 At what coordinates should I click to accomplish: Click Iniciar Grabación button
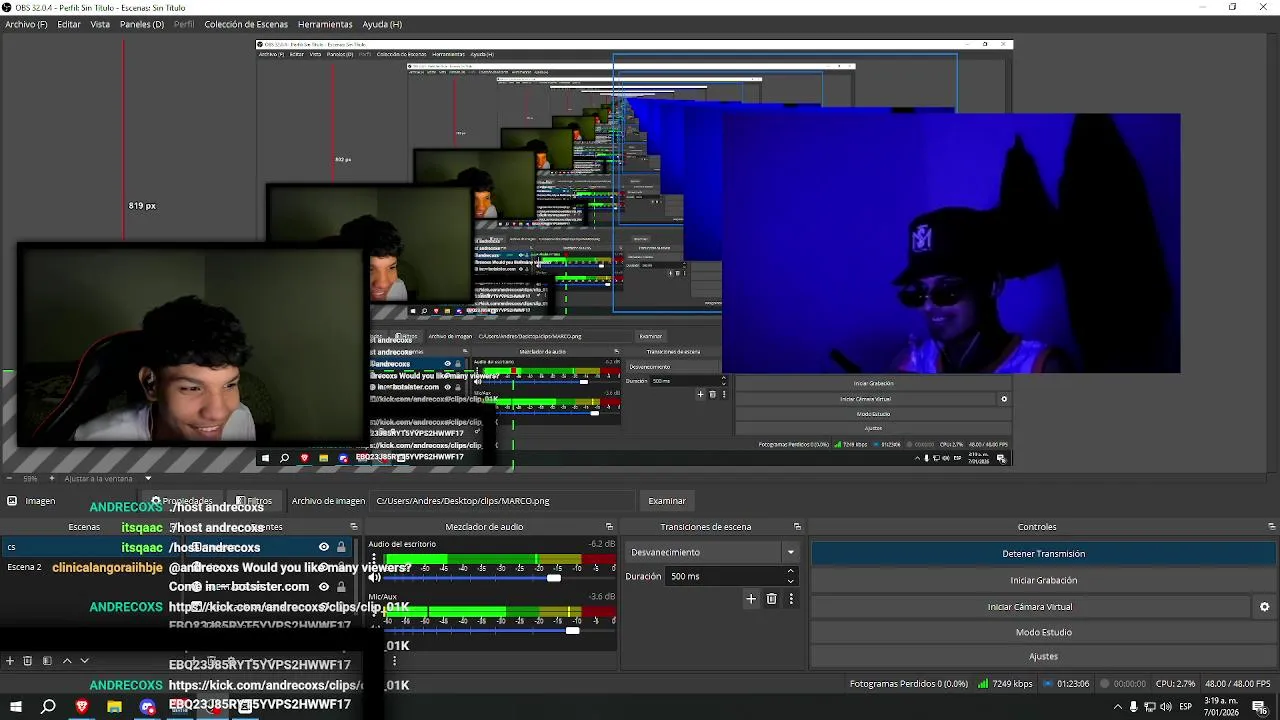coord(1043,580)
